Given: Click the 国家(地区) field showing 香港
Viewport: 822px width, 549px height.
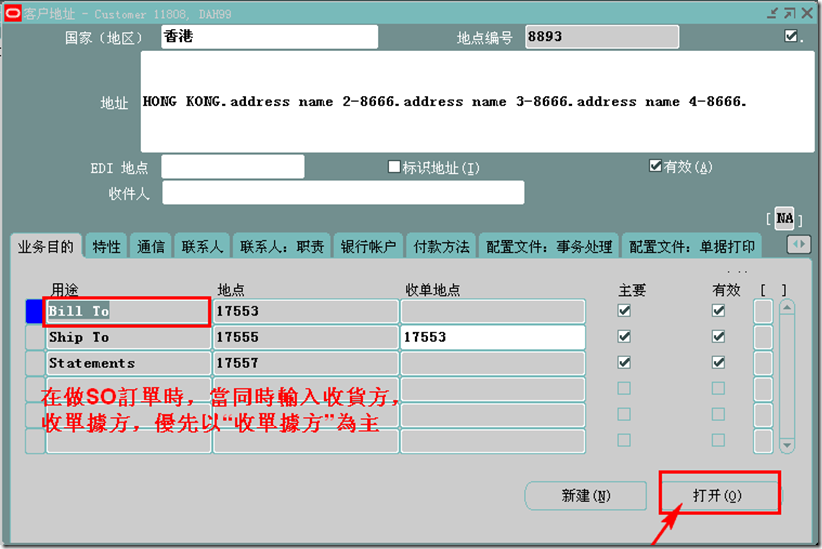Looking at the screenshot, I should point(269,37).
